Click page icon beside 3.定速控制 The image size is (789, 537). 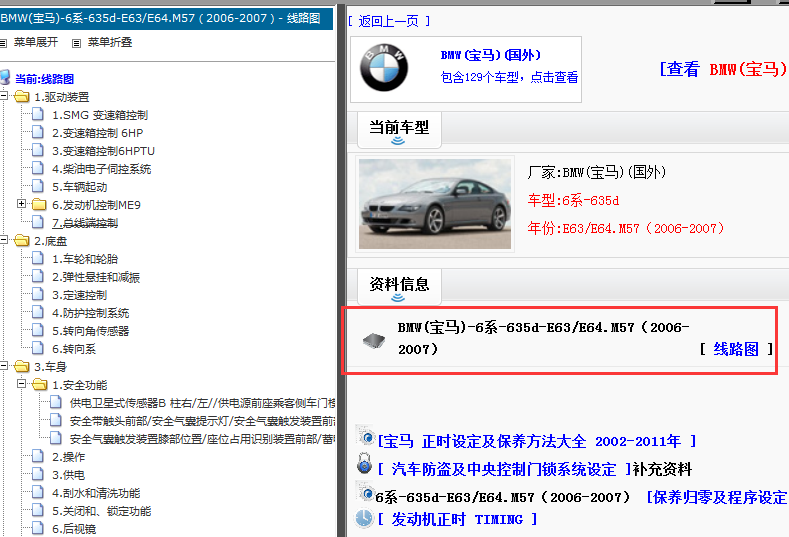[38, 294]
